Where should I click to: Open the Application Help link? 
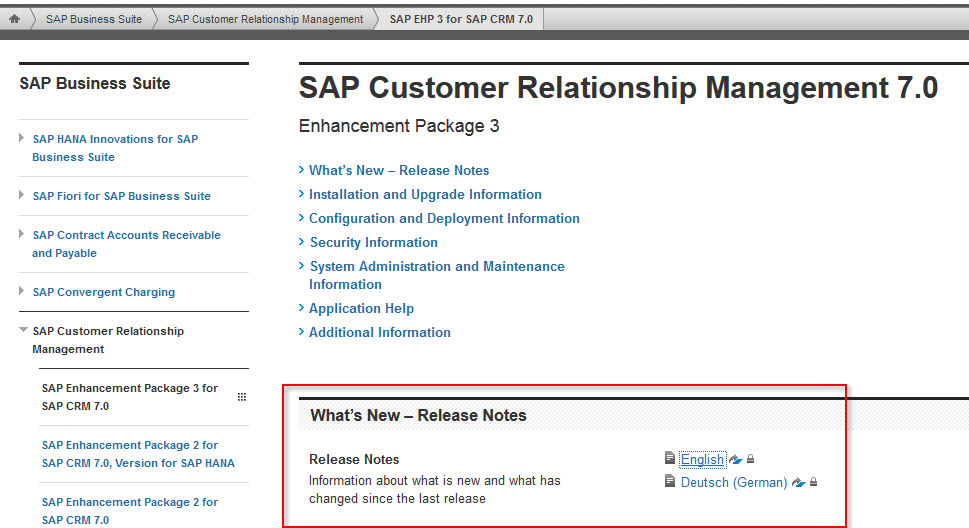tap(361, 308)
